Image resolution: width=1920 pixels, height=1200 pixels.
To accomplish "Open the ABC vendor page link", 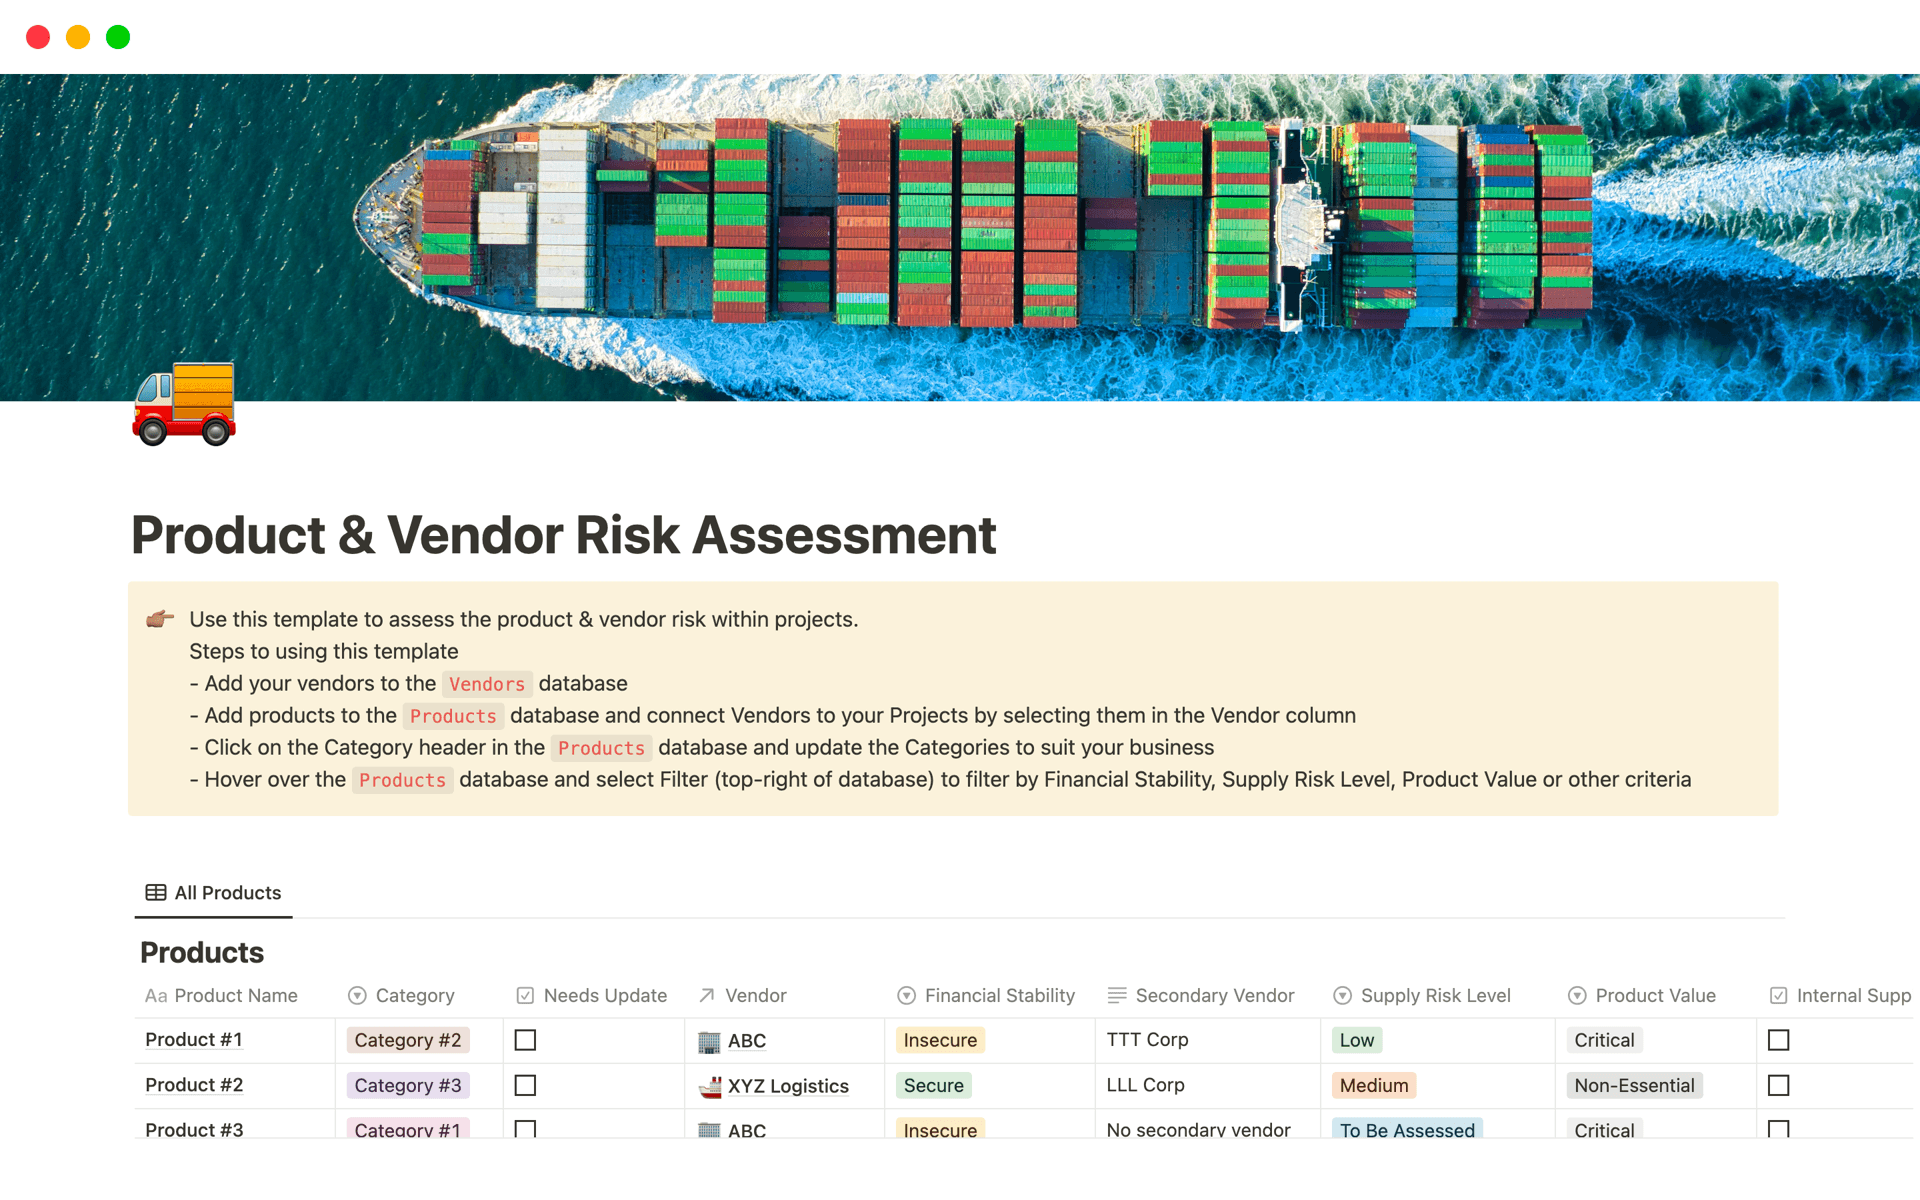I will pos(747,1041).
